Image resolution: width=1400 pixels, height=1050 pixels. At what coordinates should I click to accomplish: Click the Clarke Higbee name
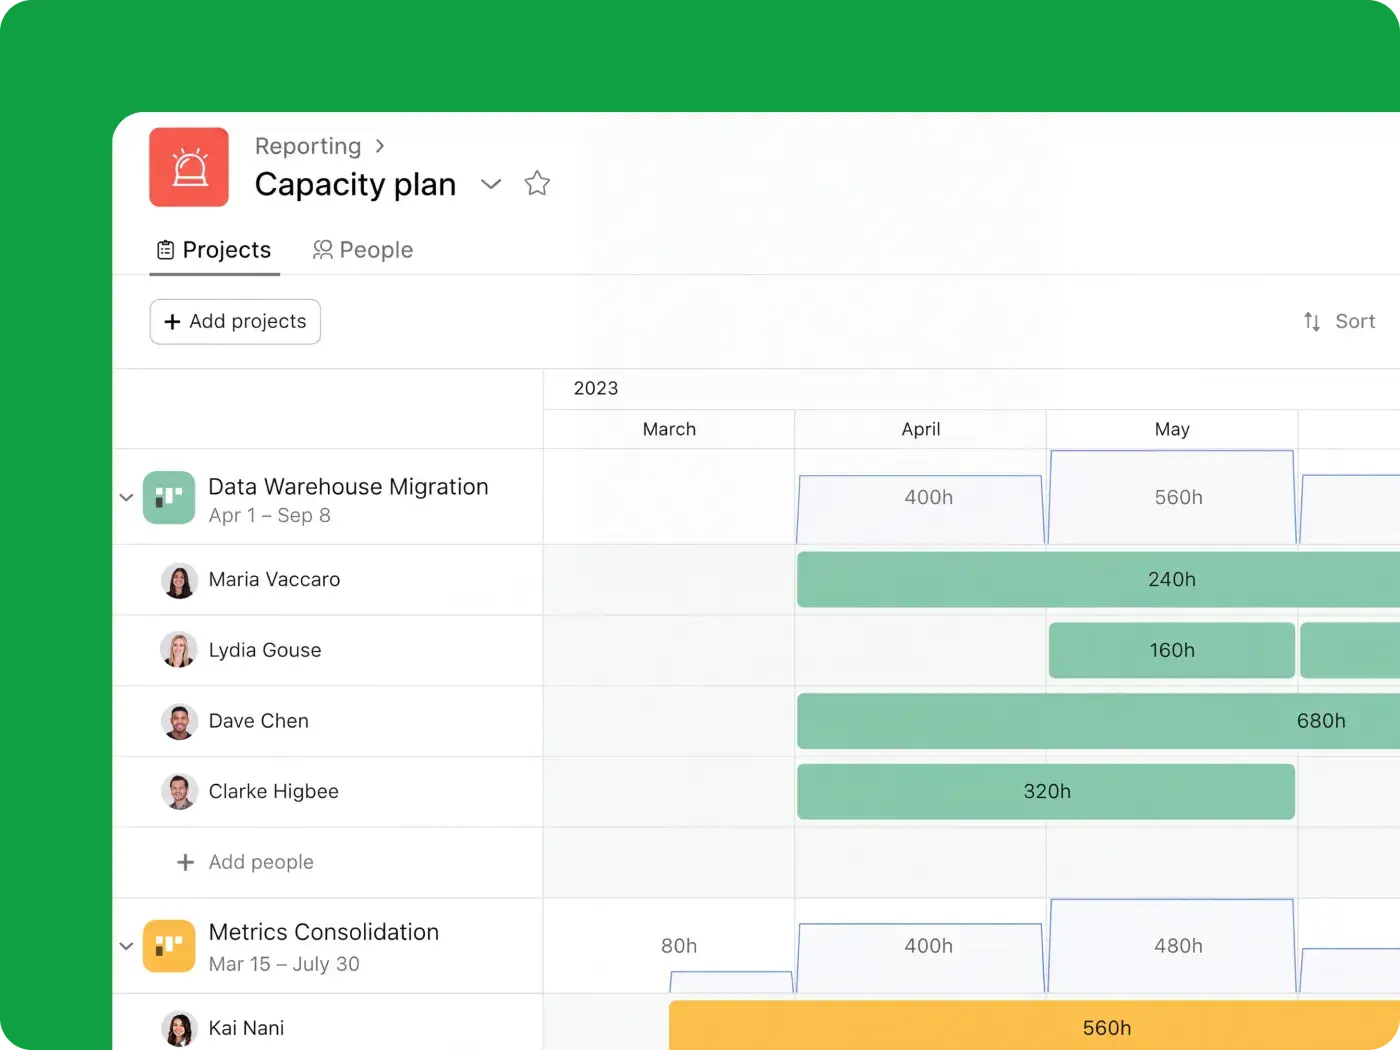tap(274, 792)
